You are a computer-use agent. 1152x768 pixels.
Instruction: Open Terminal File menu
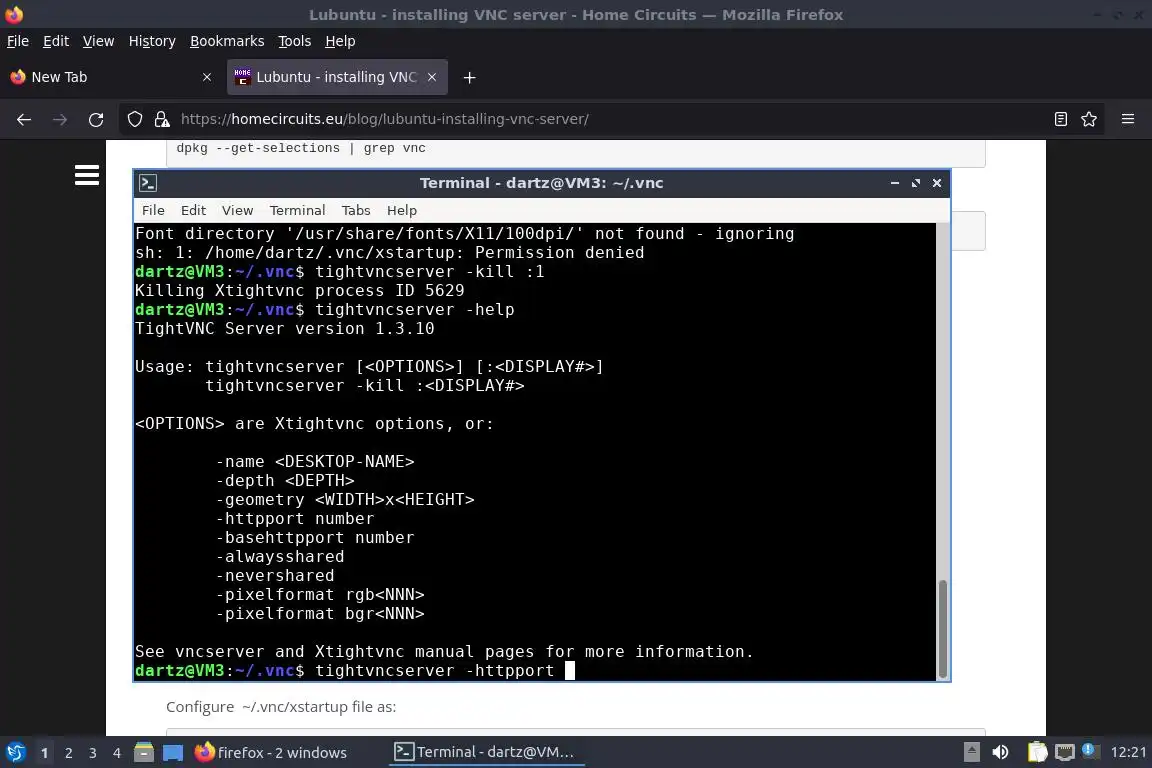click(x=153, y=210)
